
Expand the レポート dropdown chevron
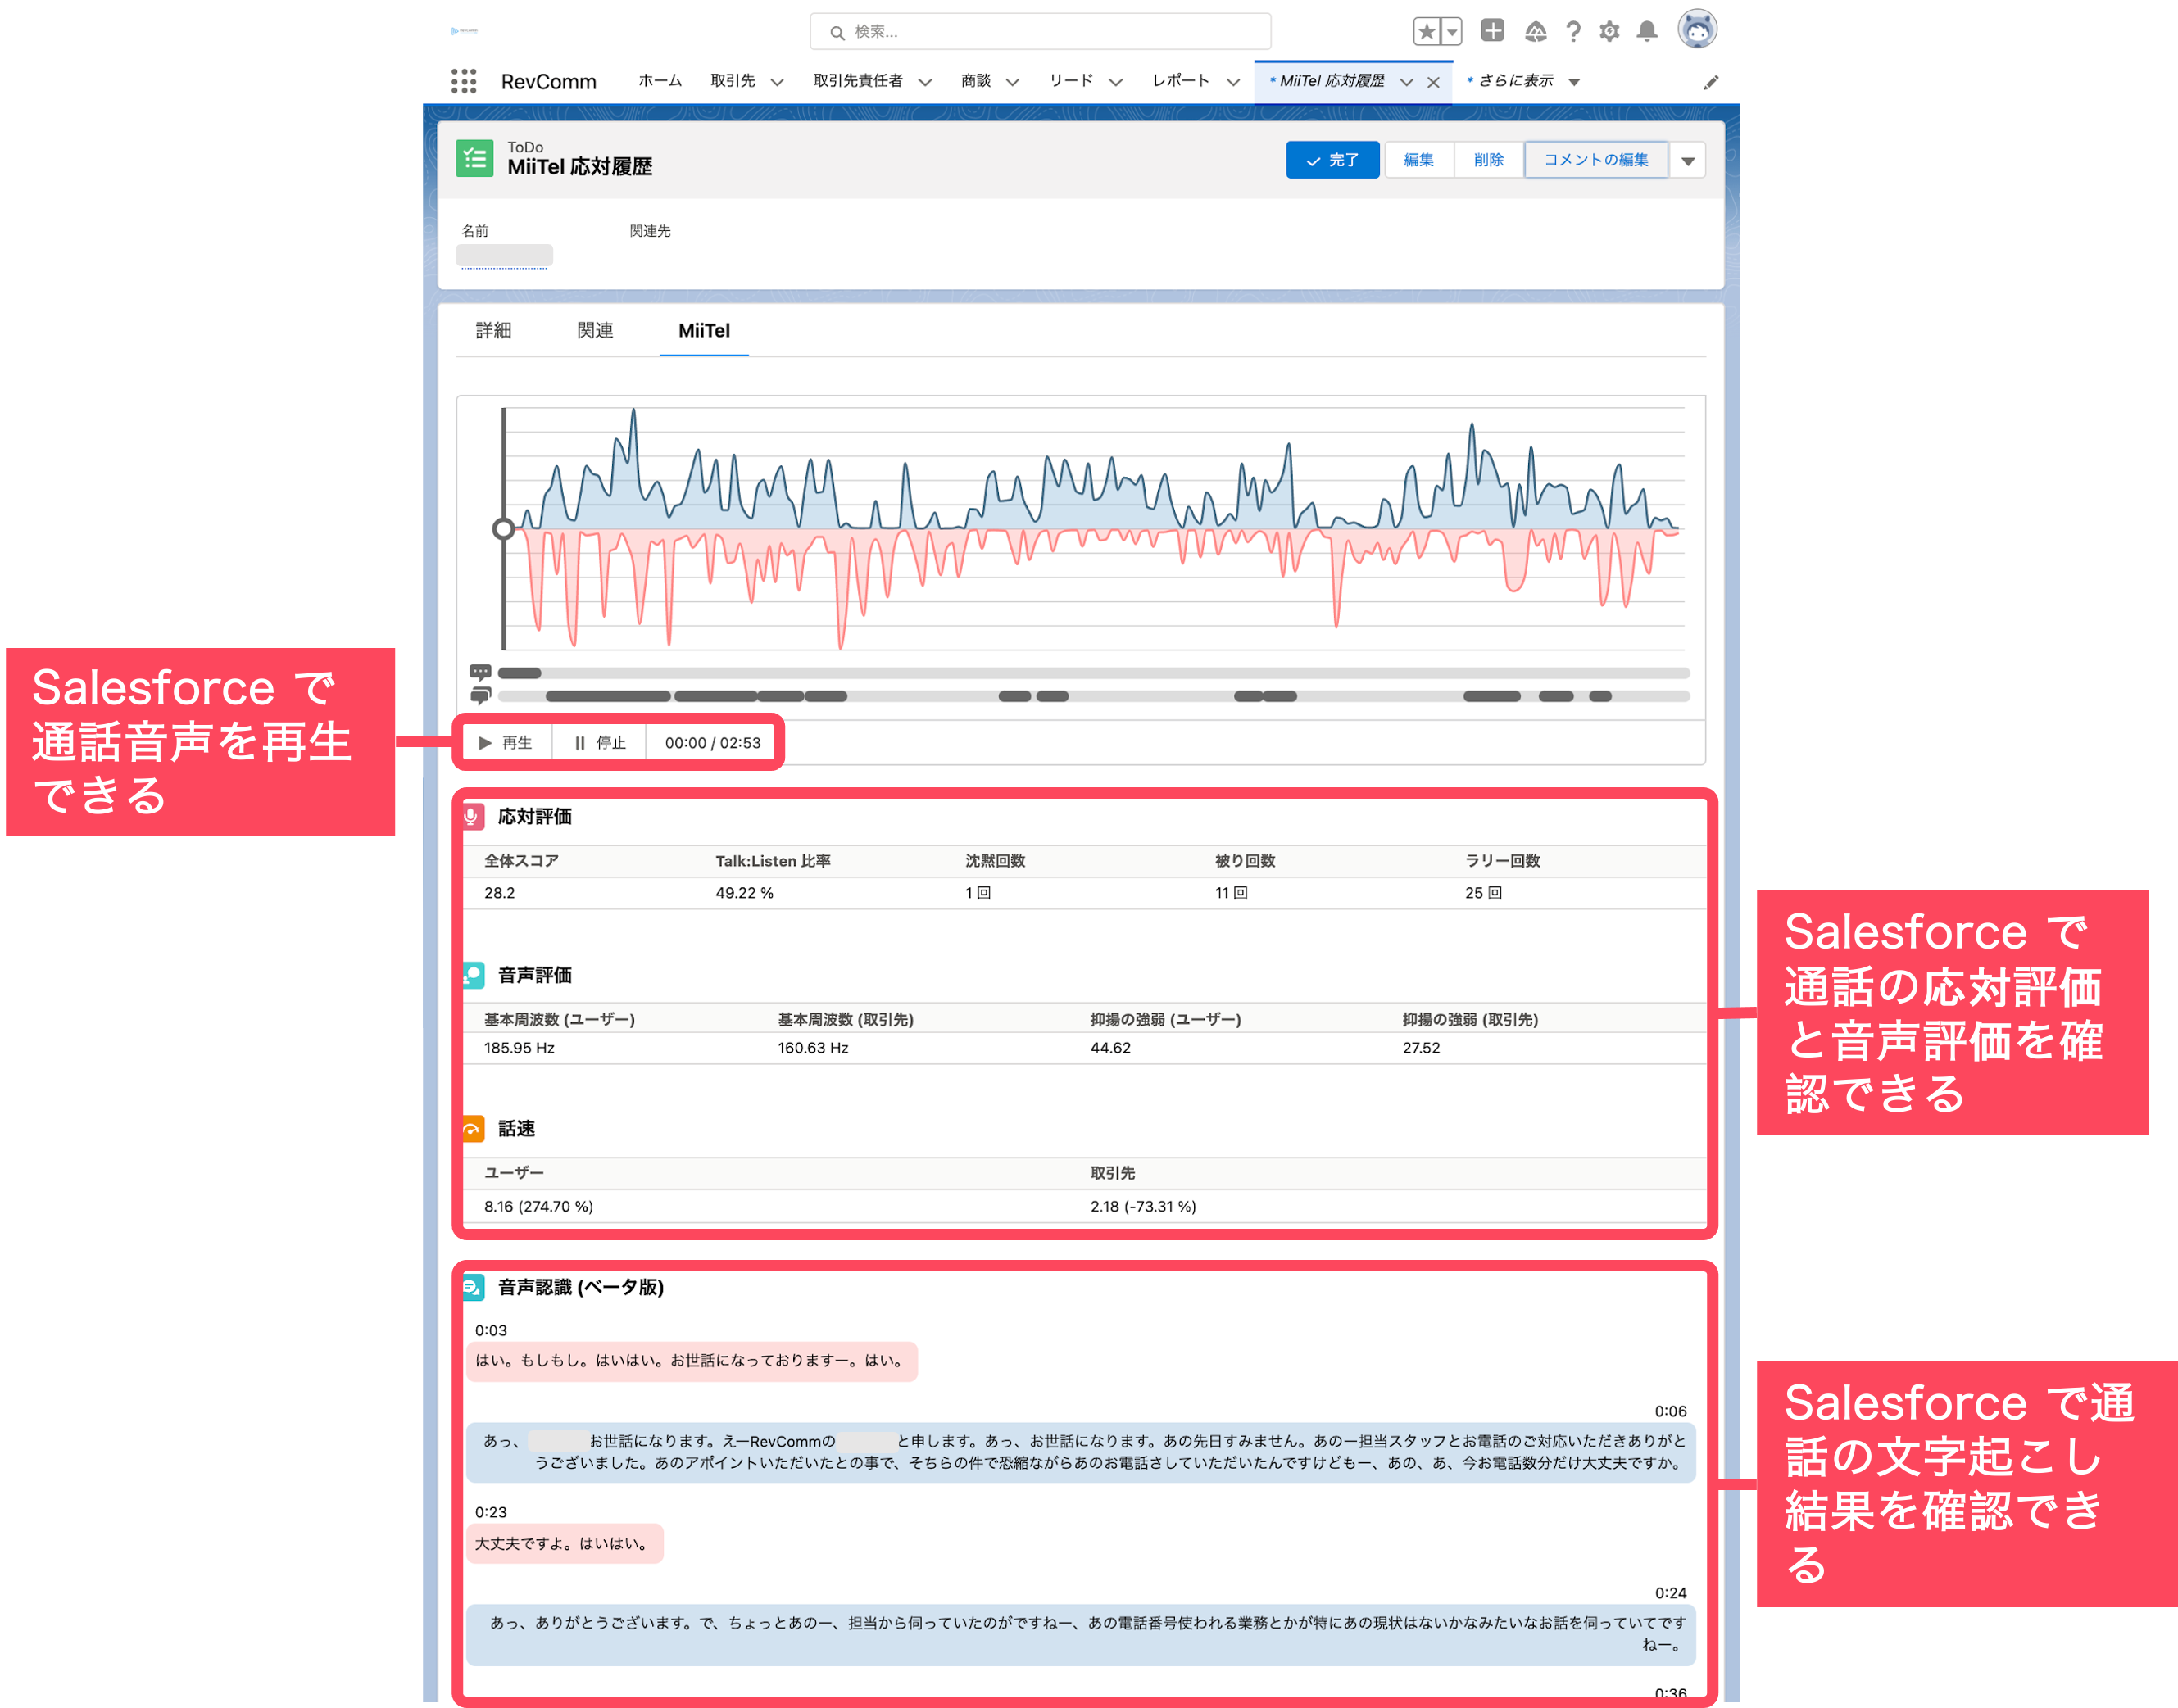point(1233,83)
